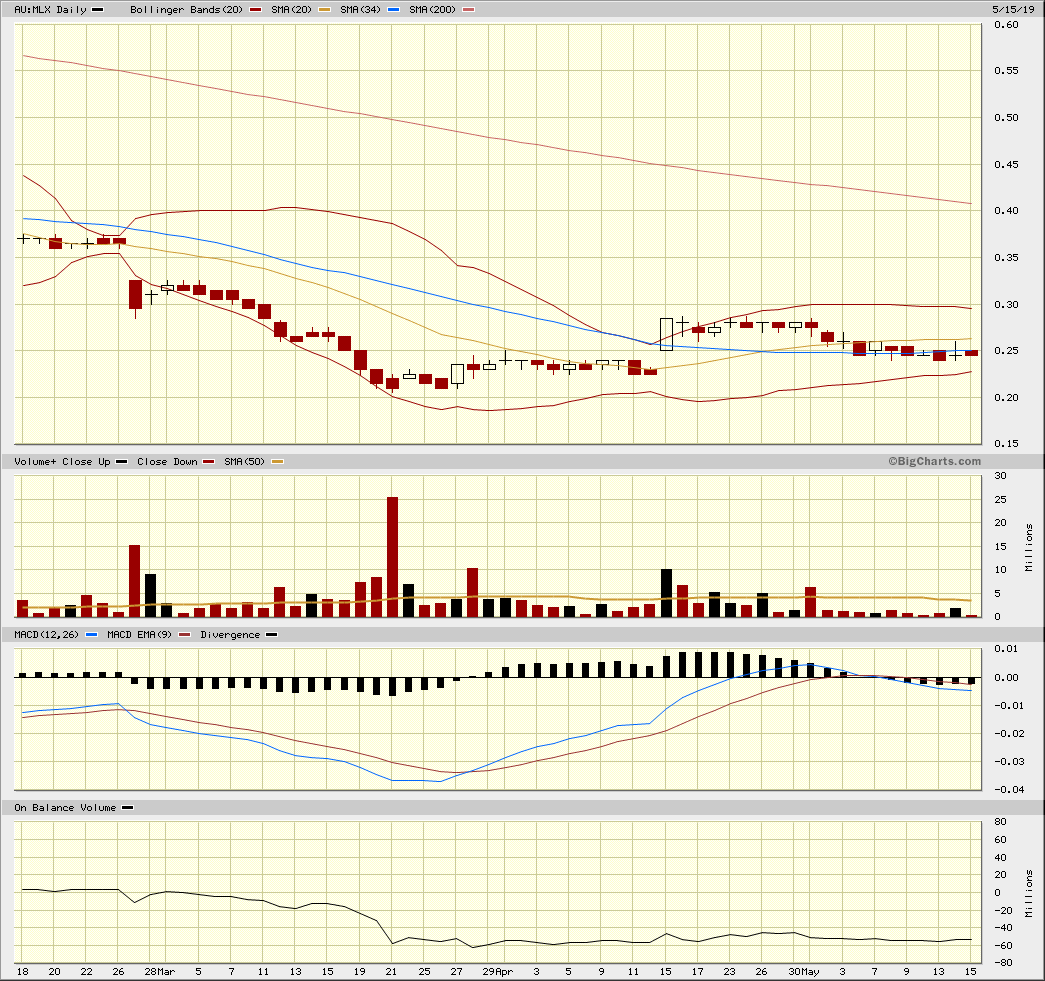The image size is (1045, 981).
Task: Click the 0.60 price axis label
Action: [1006, 25]
